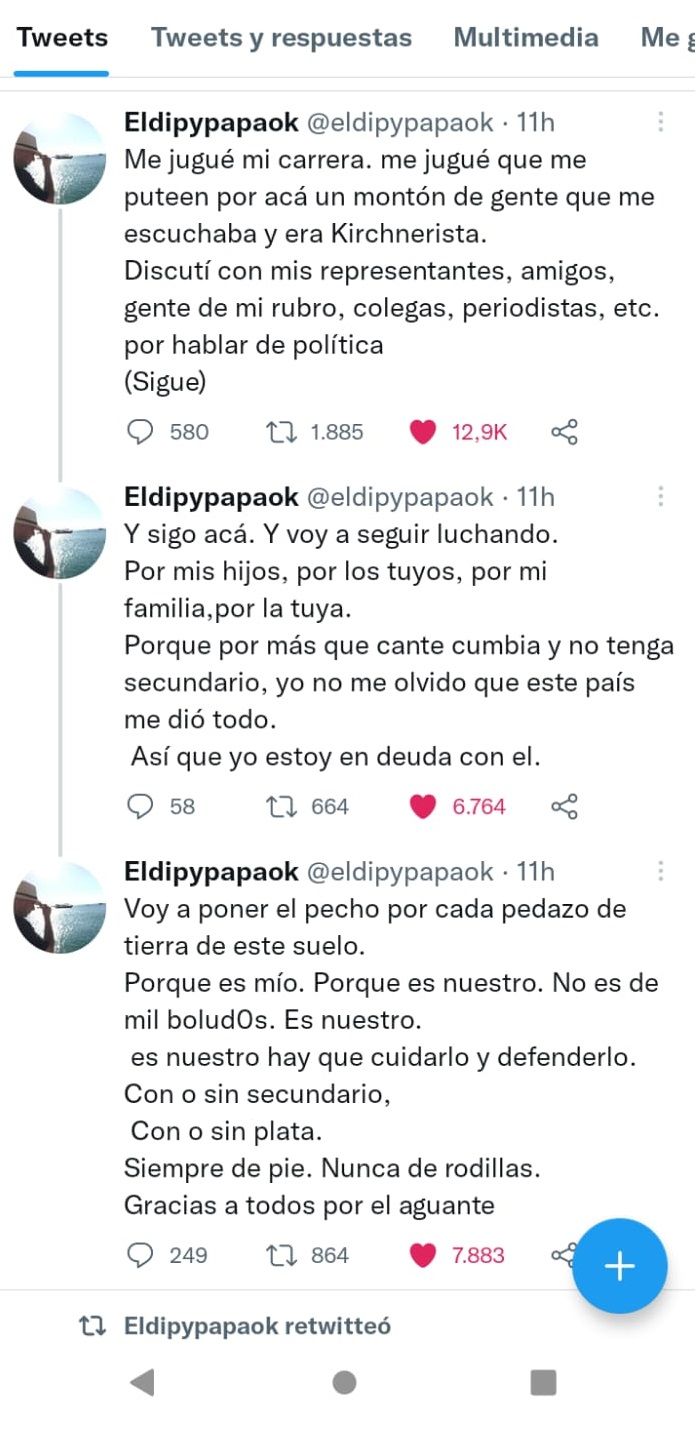The height and width of the screenshot is (1442, 696).
Task: Reply to the 'Voy a poner el pecho' tweet
Action: (142, 1255)
